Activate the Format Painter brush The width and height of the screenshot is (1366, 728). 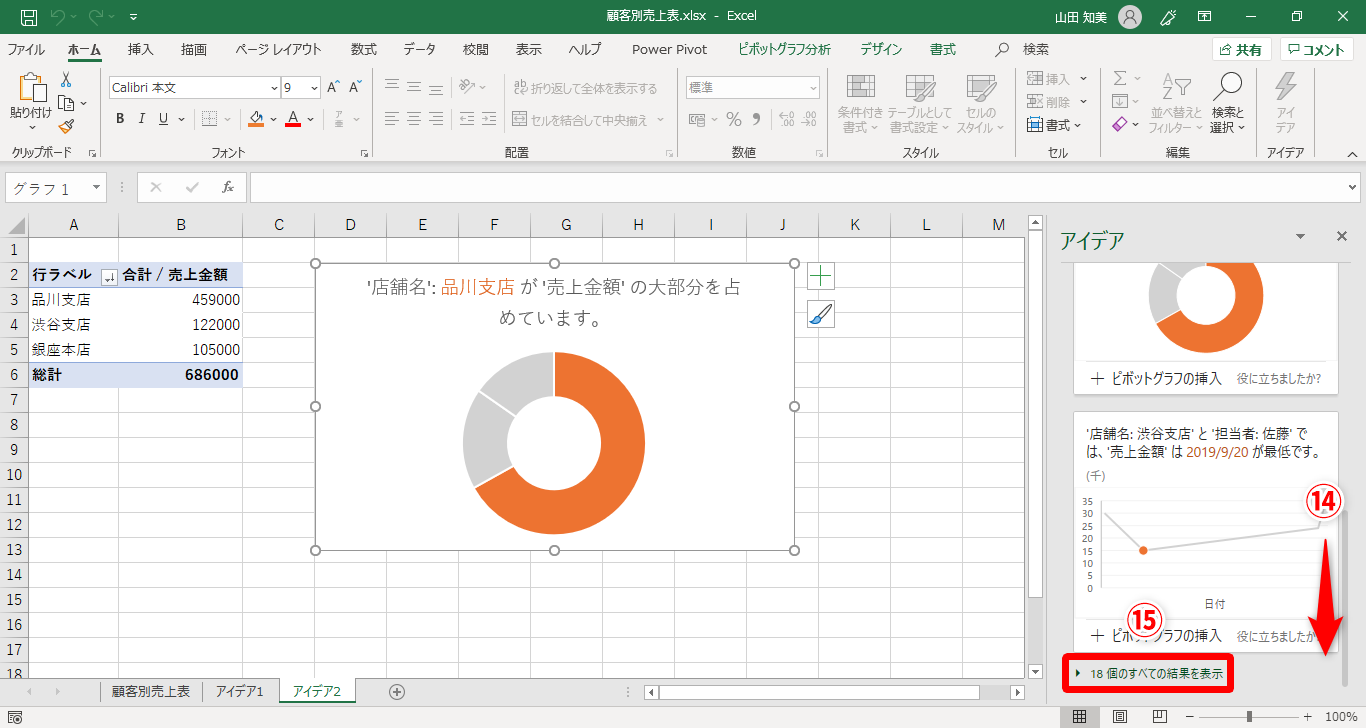pyautogui.click(x=66, y=126)
